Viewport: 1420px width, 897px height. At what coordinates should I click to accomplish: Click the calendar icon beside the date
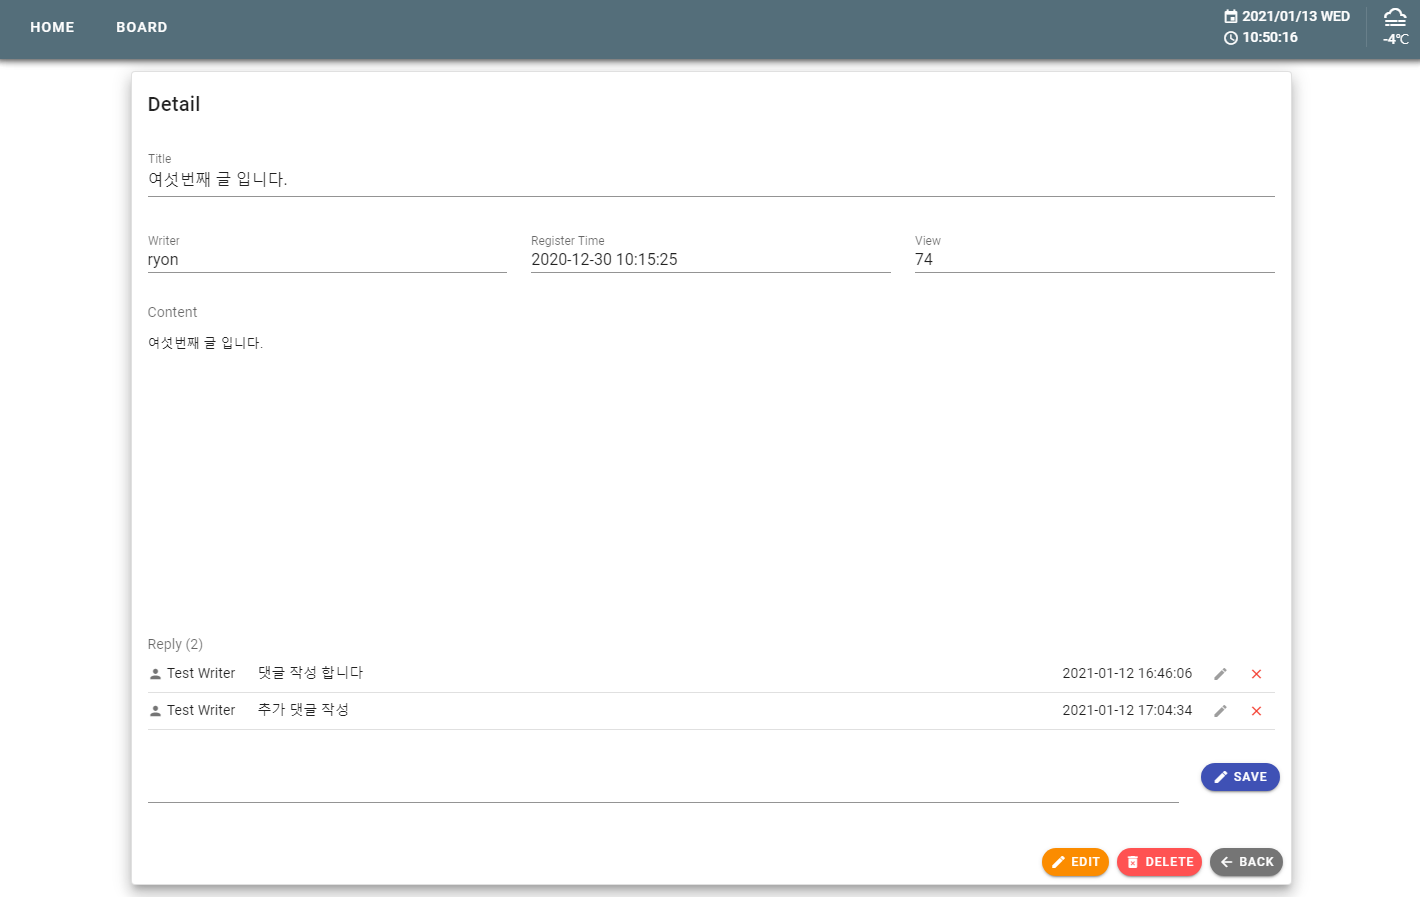click(x=1231, y=16)
